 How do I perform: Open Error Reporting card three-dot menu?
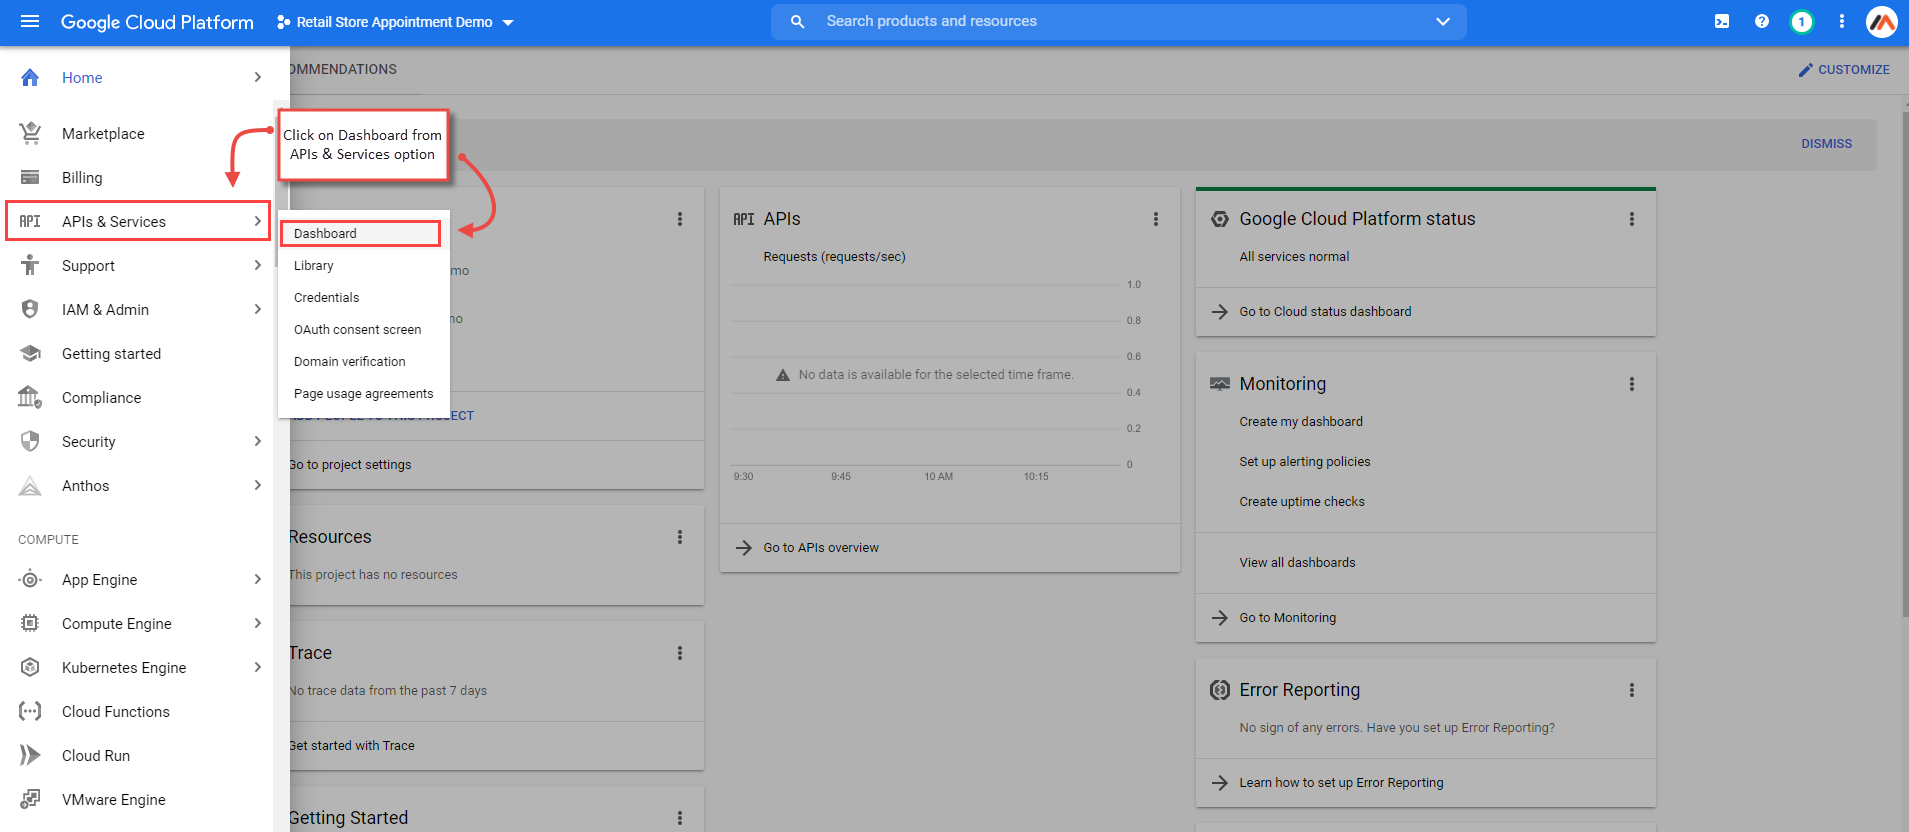[1632, 690]
